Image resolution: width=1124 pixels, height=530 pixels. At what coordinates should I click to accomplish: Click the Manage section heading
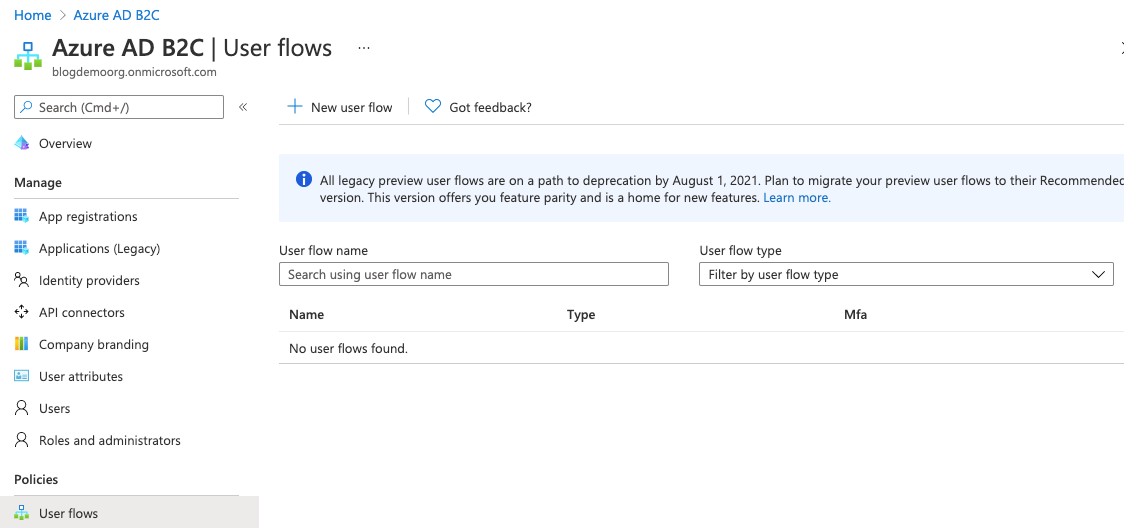pos(38,182)
